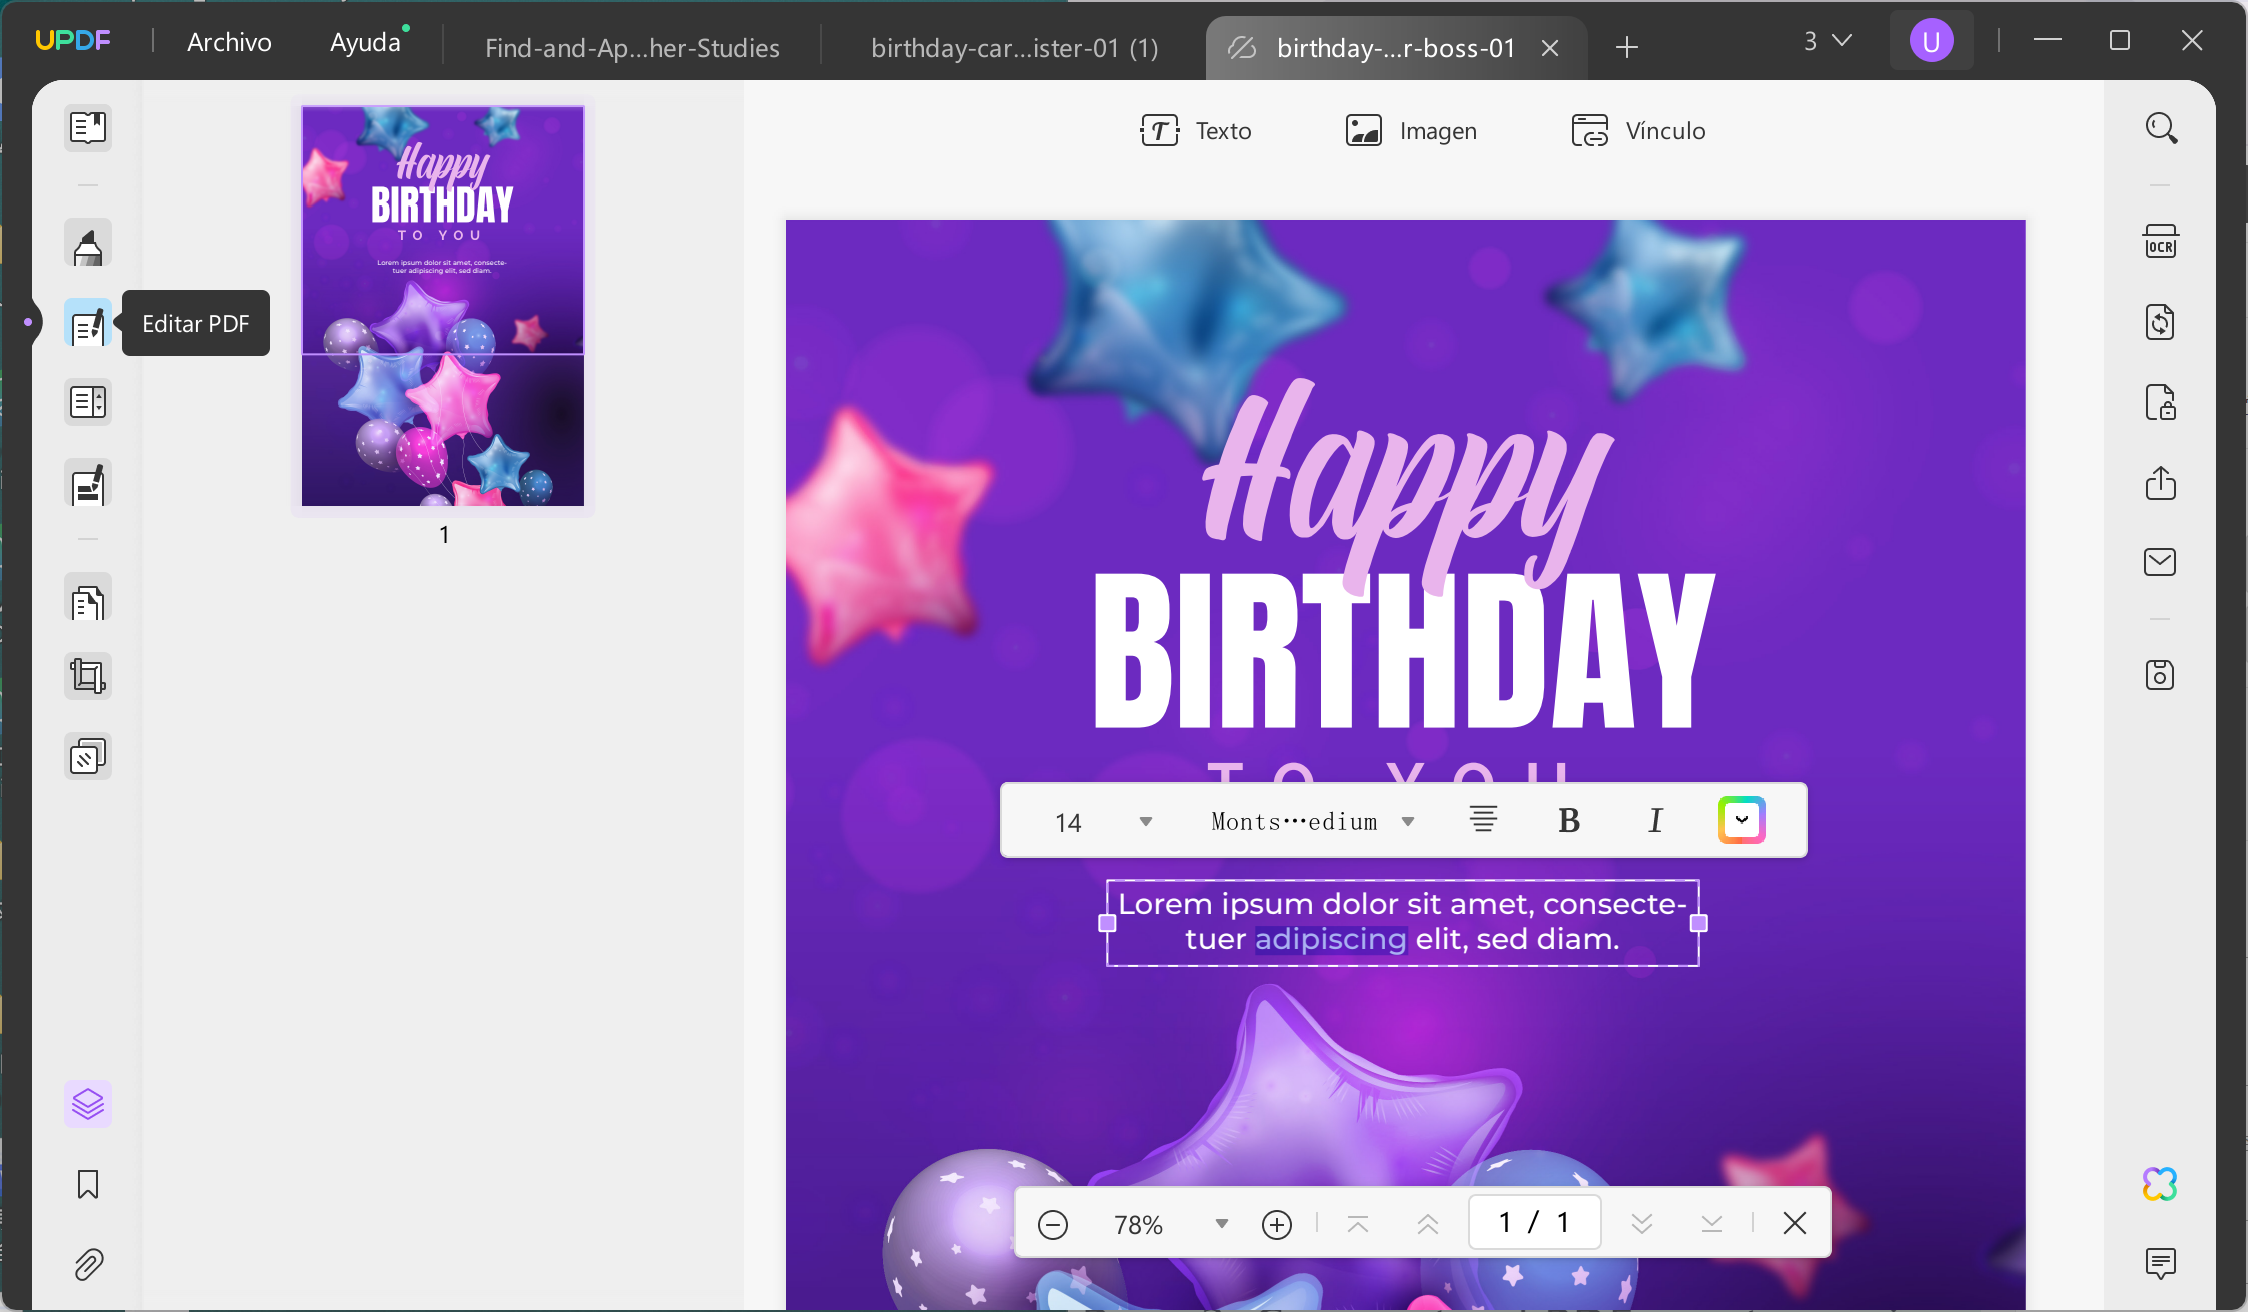Click the Editar PDF sidebar icon
Image resolution: width=2248 pixels, height=1312 pixels.
click(88, 323)
